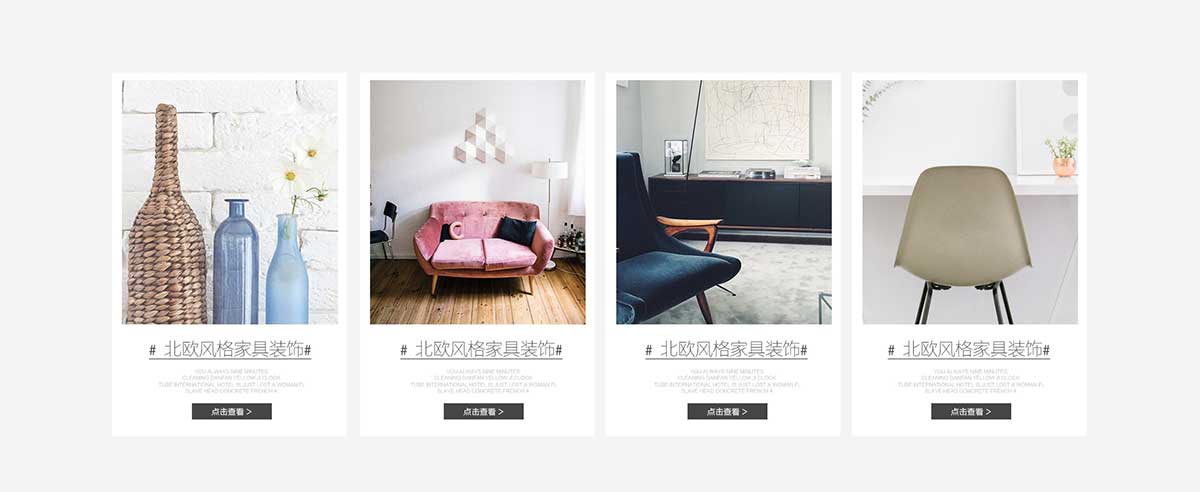
Task: Click 点击查看 button under the blue armchair card
Action: click(x=727, y=411)
